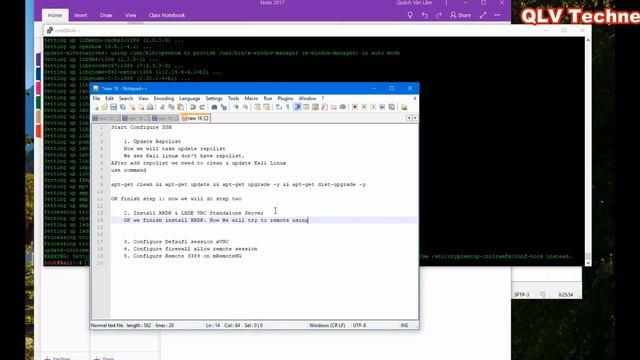Save the document using the floppy disk icon
The image size is (640, 360).
(x=113, y=107)
